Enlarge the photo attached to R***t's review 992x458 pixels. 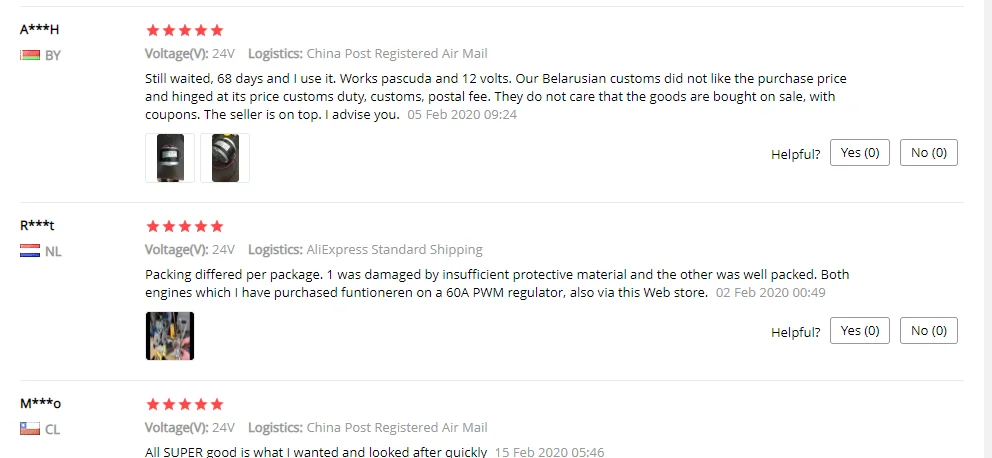point(170,336)
